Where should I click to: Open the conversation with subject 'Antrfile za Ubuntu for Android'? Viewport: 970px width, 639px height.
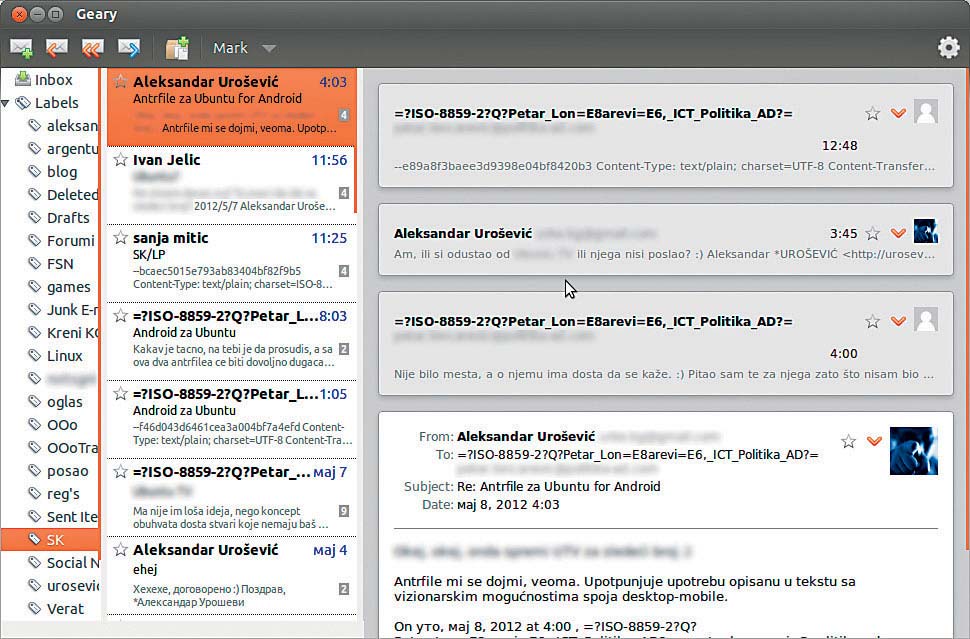point(231,107)
